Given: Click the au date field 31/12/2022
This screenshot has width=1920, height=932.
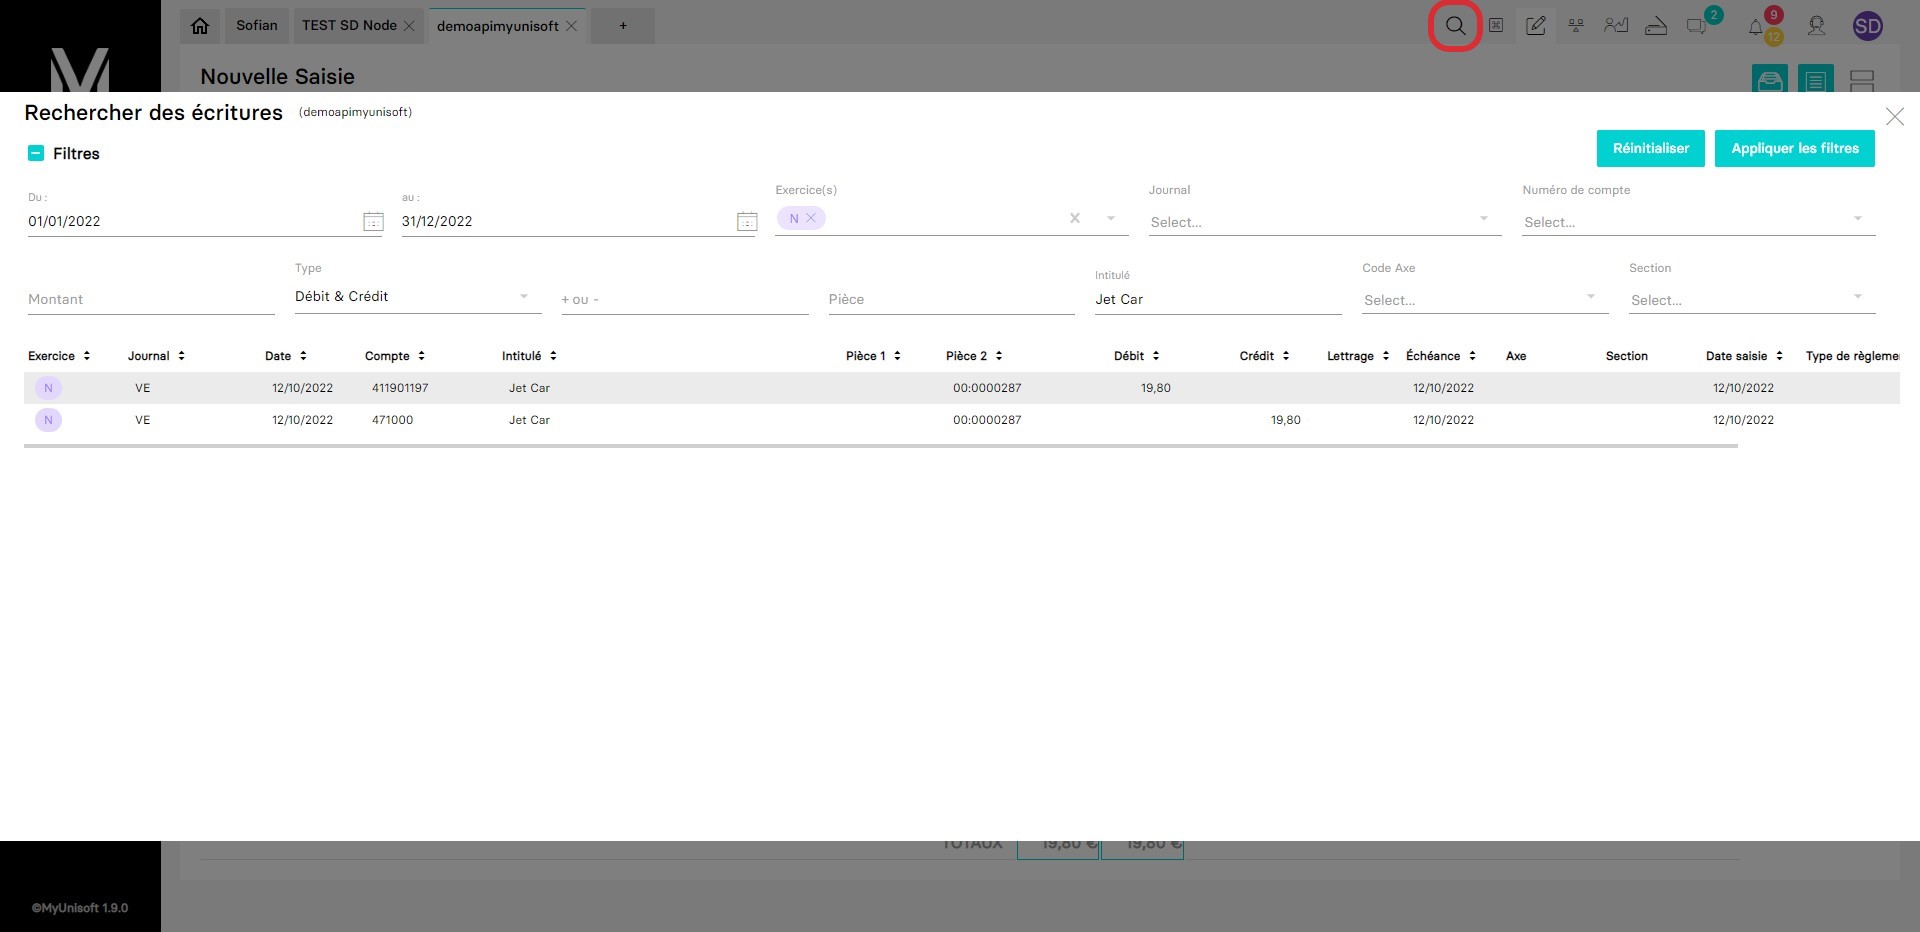Looking at the screenshot, I should [567, 222].
